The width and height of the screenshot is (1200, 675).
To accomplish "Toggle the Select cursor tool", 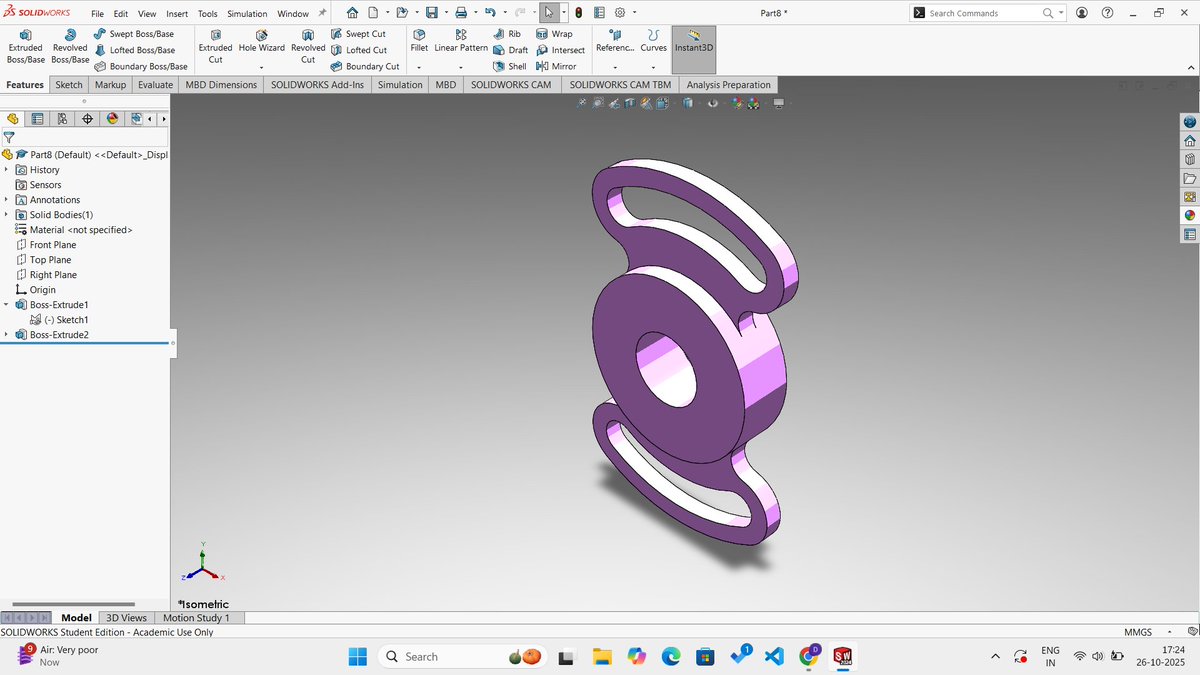I will pyautogui.click(x=549, y=13).
